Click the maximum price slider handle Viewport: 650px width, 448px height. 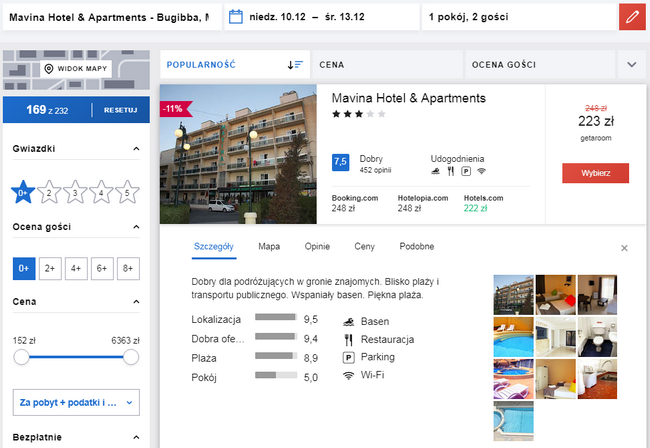pyautogui.click(x=131, y=357)
